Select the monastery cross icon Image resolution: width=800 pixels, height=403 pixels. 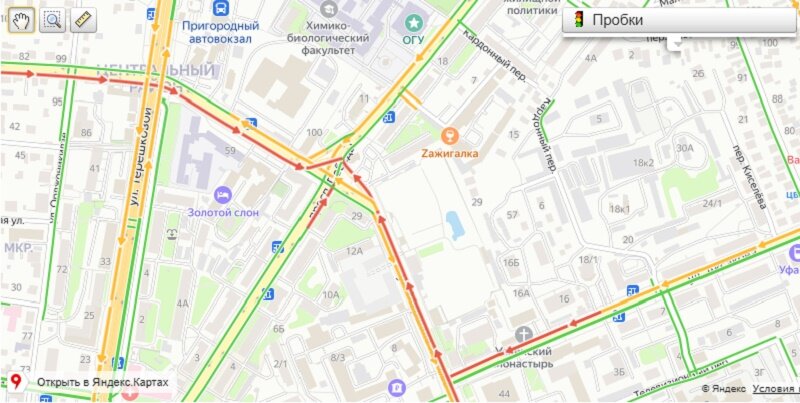click(523, 335)
